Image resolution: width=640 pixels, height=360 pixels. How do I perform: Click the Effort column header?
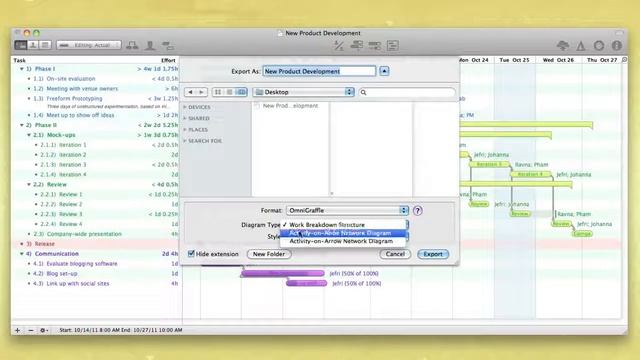(168, 60)
